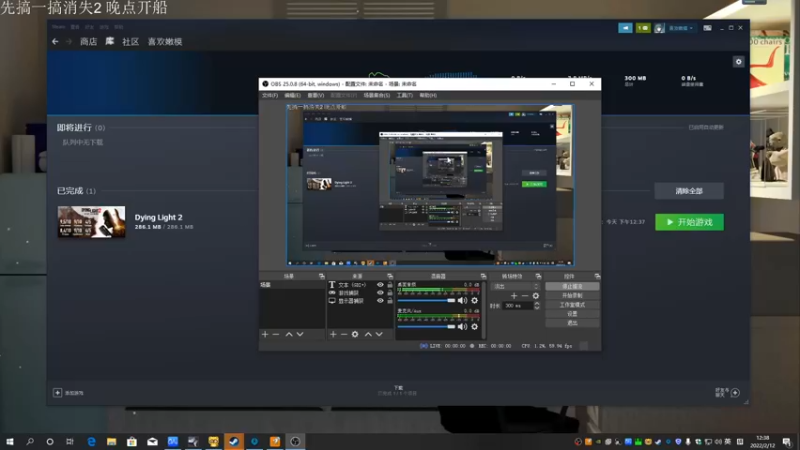Image resolution: width=800 pixels, height=450 pixels.
Task: Open Steam 商店 store tab
Action: click(88, 41)
